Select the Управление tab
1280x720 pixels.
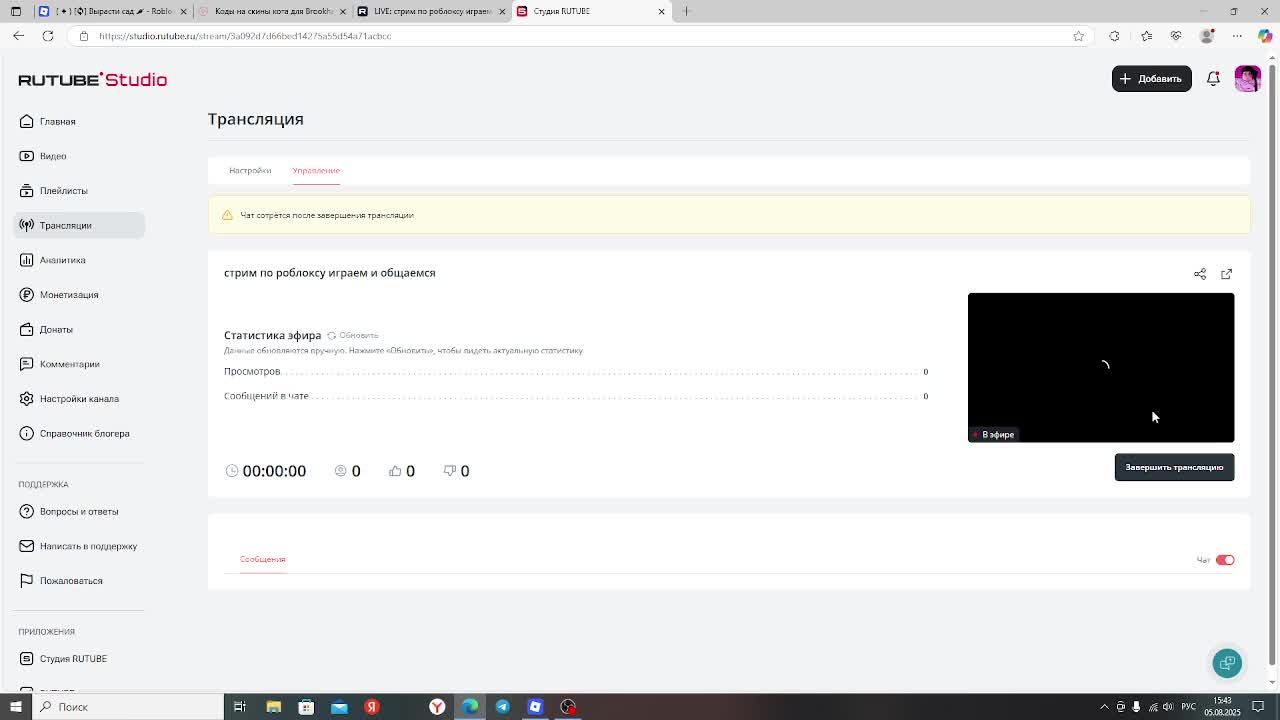tap(316, 170)
